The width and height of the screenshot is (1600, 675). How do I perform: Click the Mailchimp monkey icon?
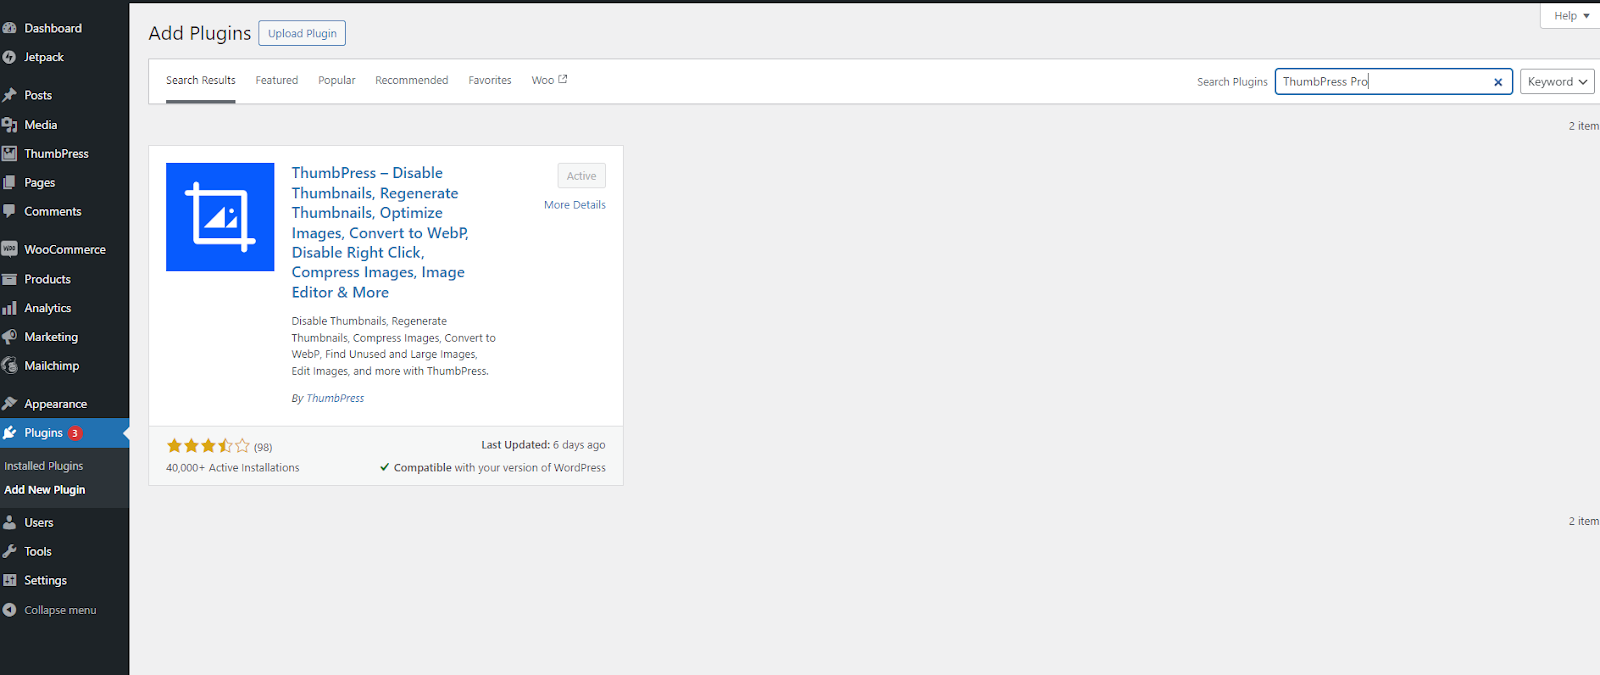pyautogui.click(x=9, y=366)
